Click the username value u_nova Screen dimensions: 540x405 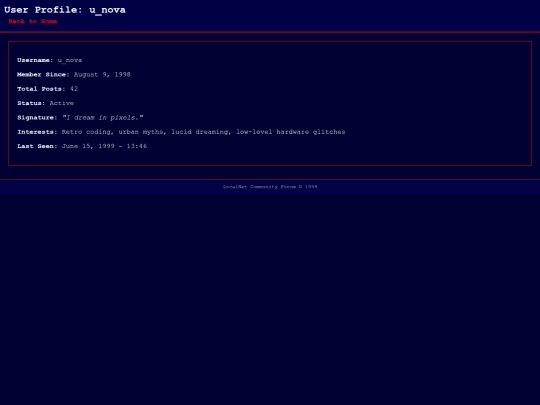coord(70,60)
